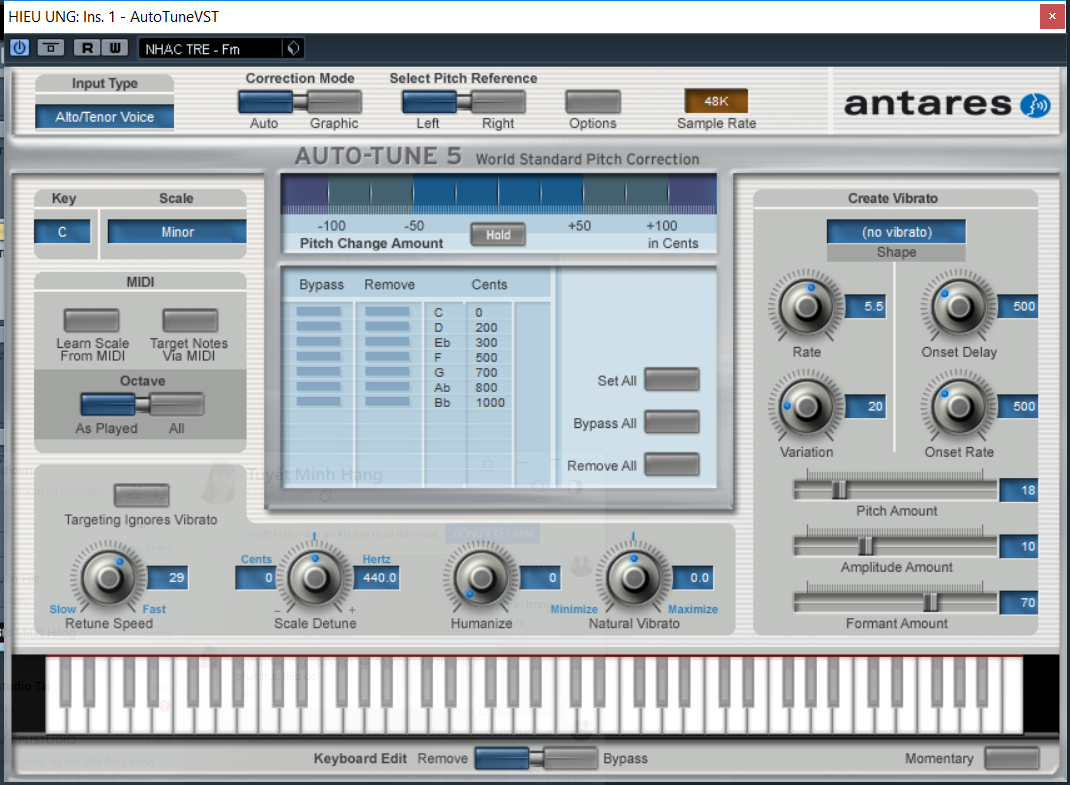
Task: Click the Retune Speed knob
Action: point(109,577)
